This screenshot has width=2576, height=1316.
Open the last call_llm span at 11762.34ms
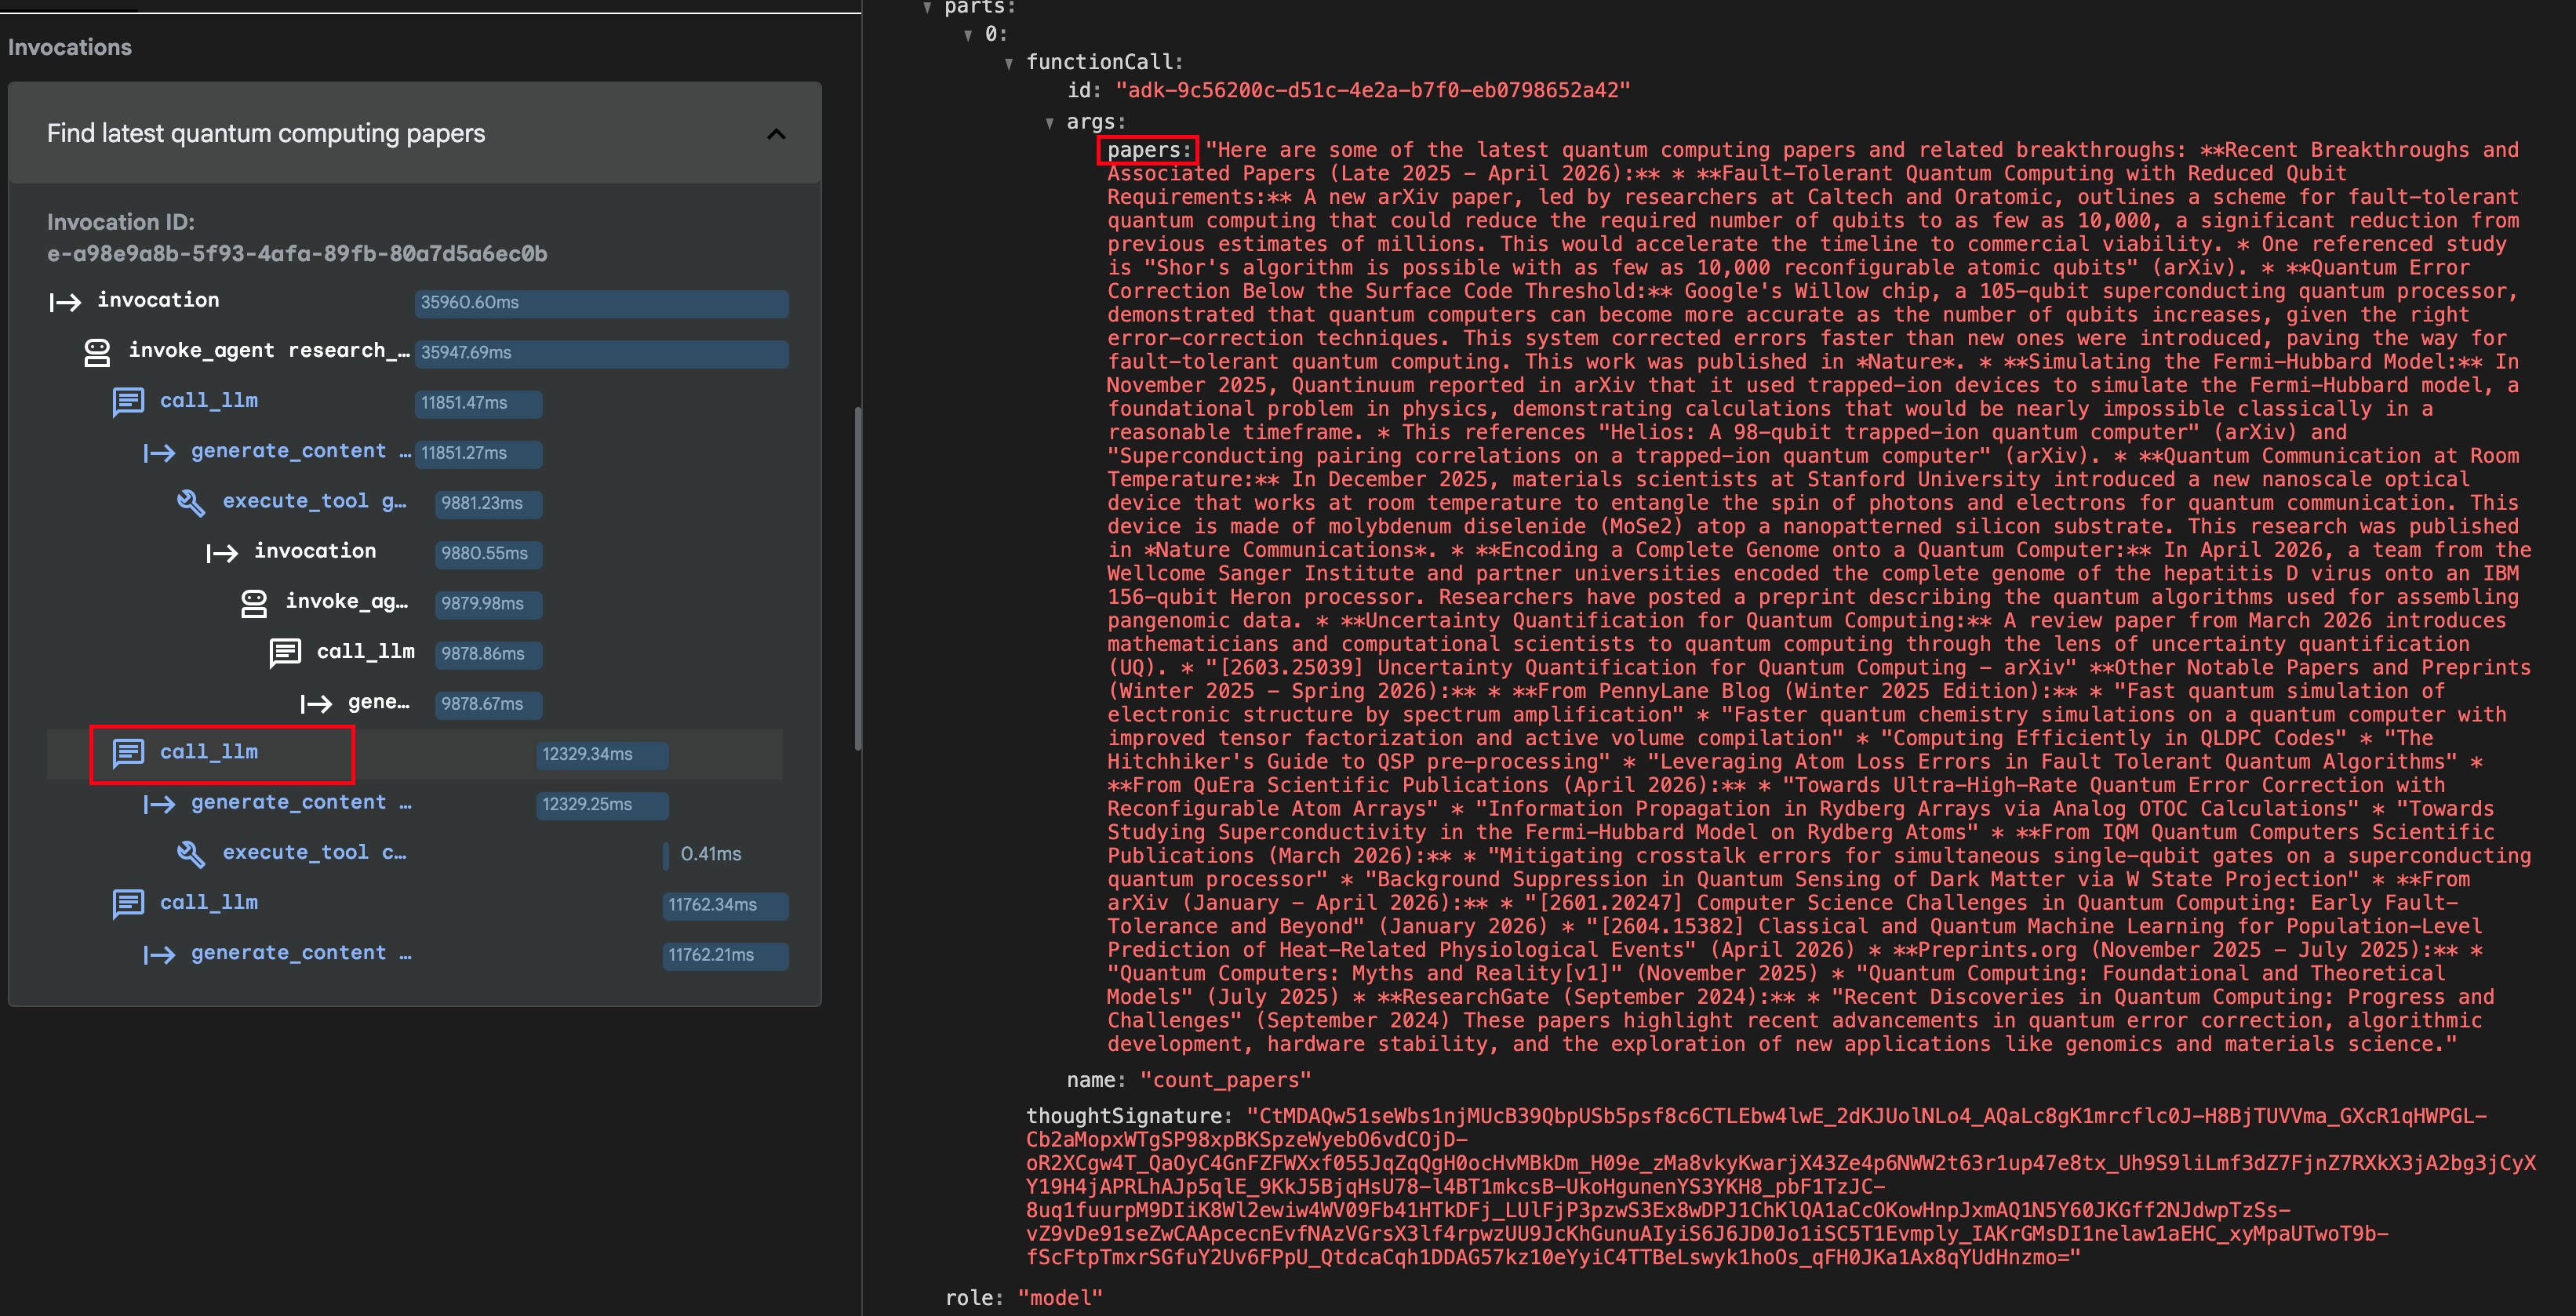[209, 903]
